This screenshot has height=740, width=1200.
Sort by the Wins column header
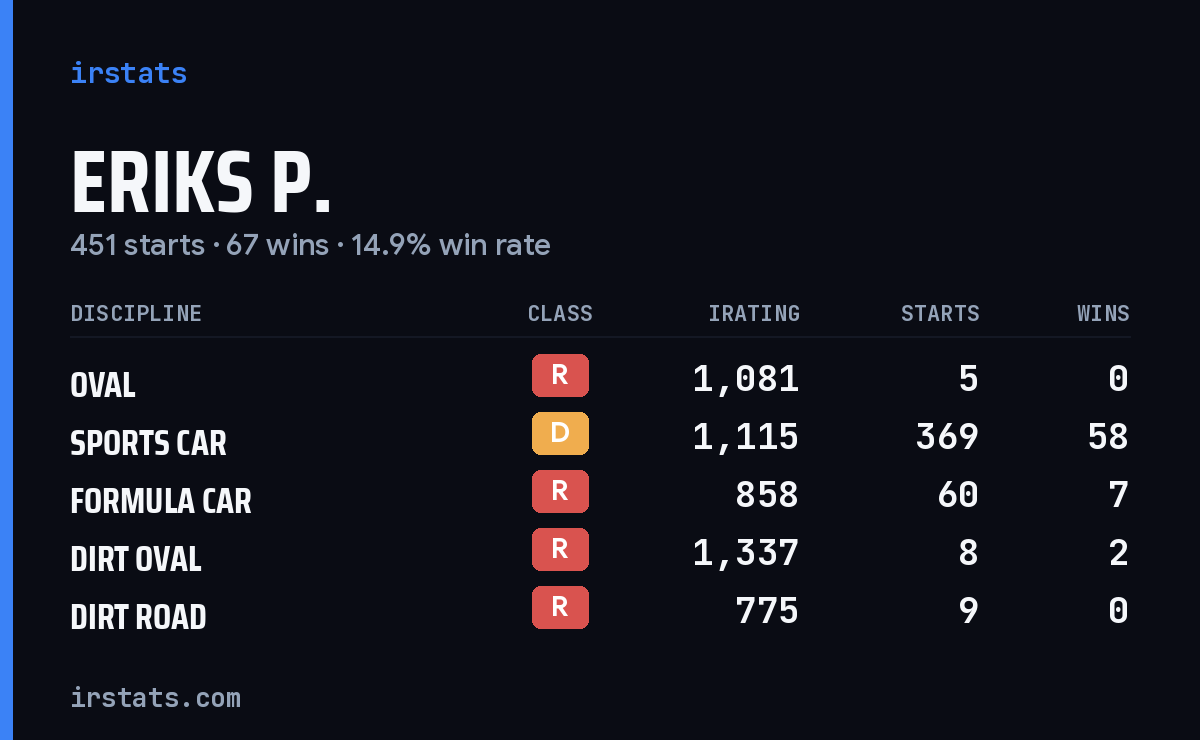[x=1103, y=313]
